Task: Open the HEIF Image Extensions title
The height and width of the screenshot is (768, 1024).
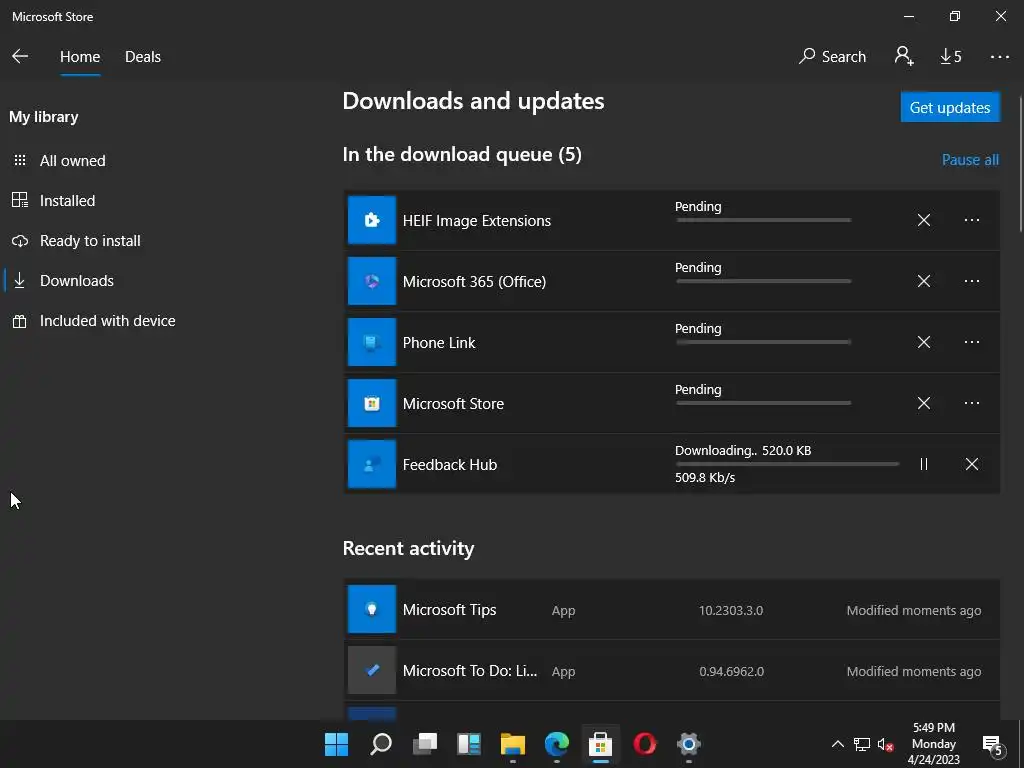Action: pyautogui.click(x=477, y=221)
